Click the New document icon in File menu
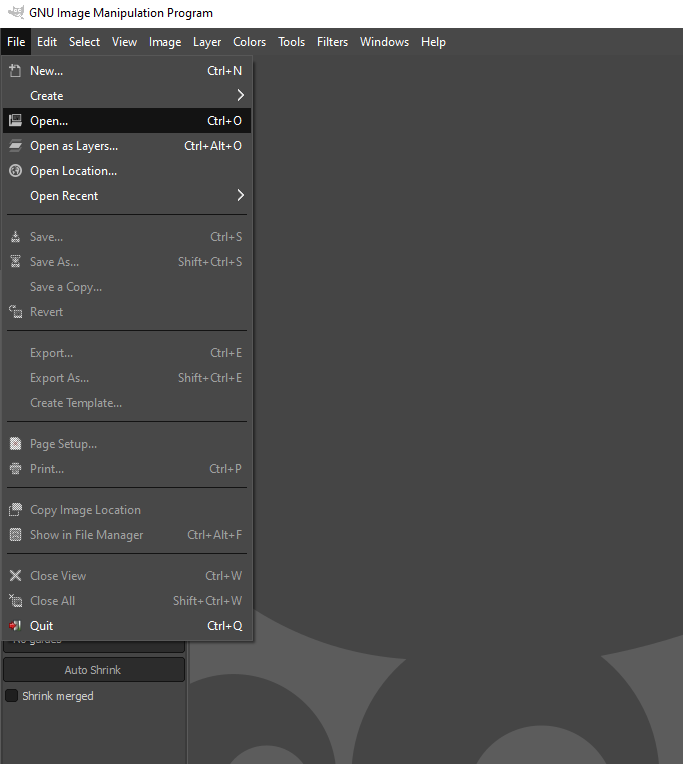 [15, 71]
